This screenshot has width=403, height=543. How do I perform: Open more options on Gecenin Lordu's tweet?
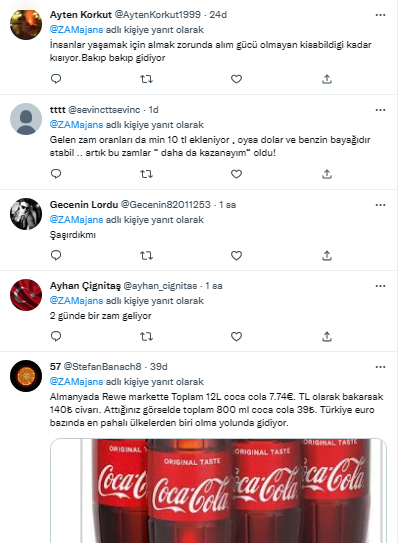(x=380, y=205)
